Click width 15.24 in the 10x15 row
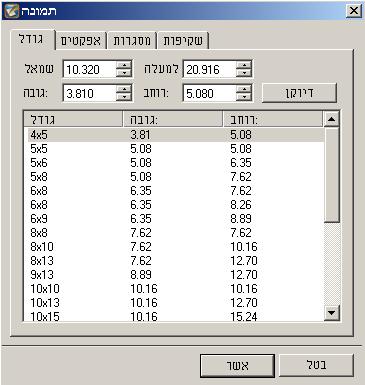 (x=244, y=316)
